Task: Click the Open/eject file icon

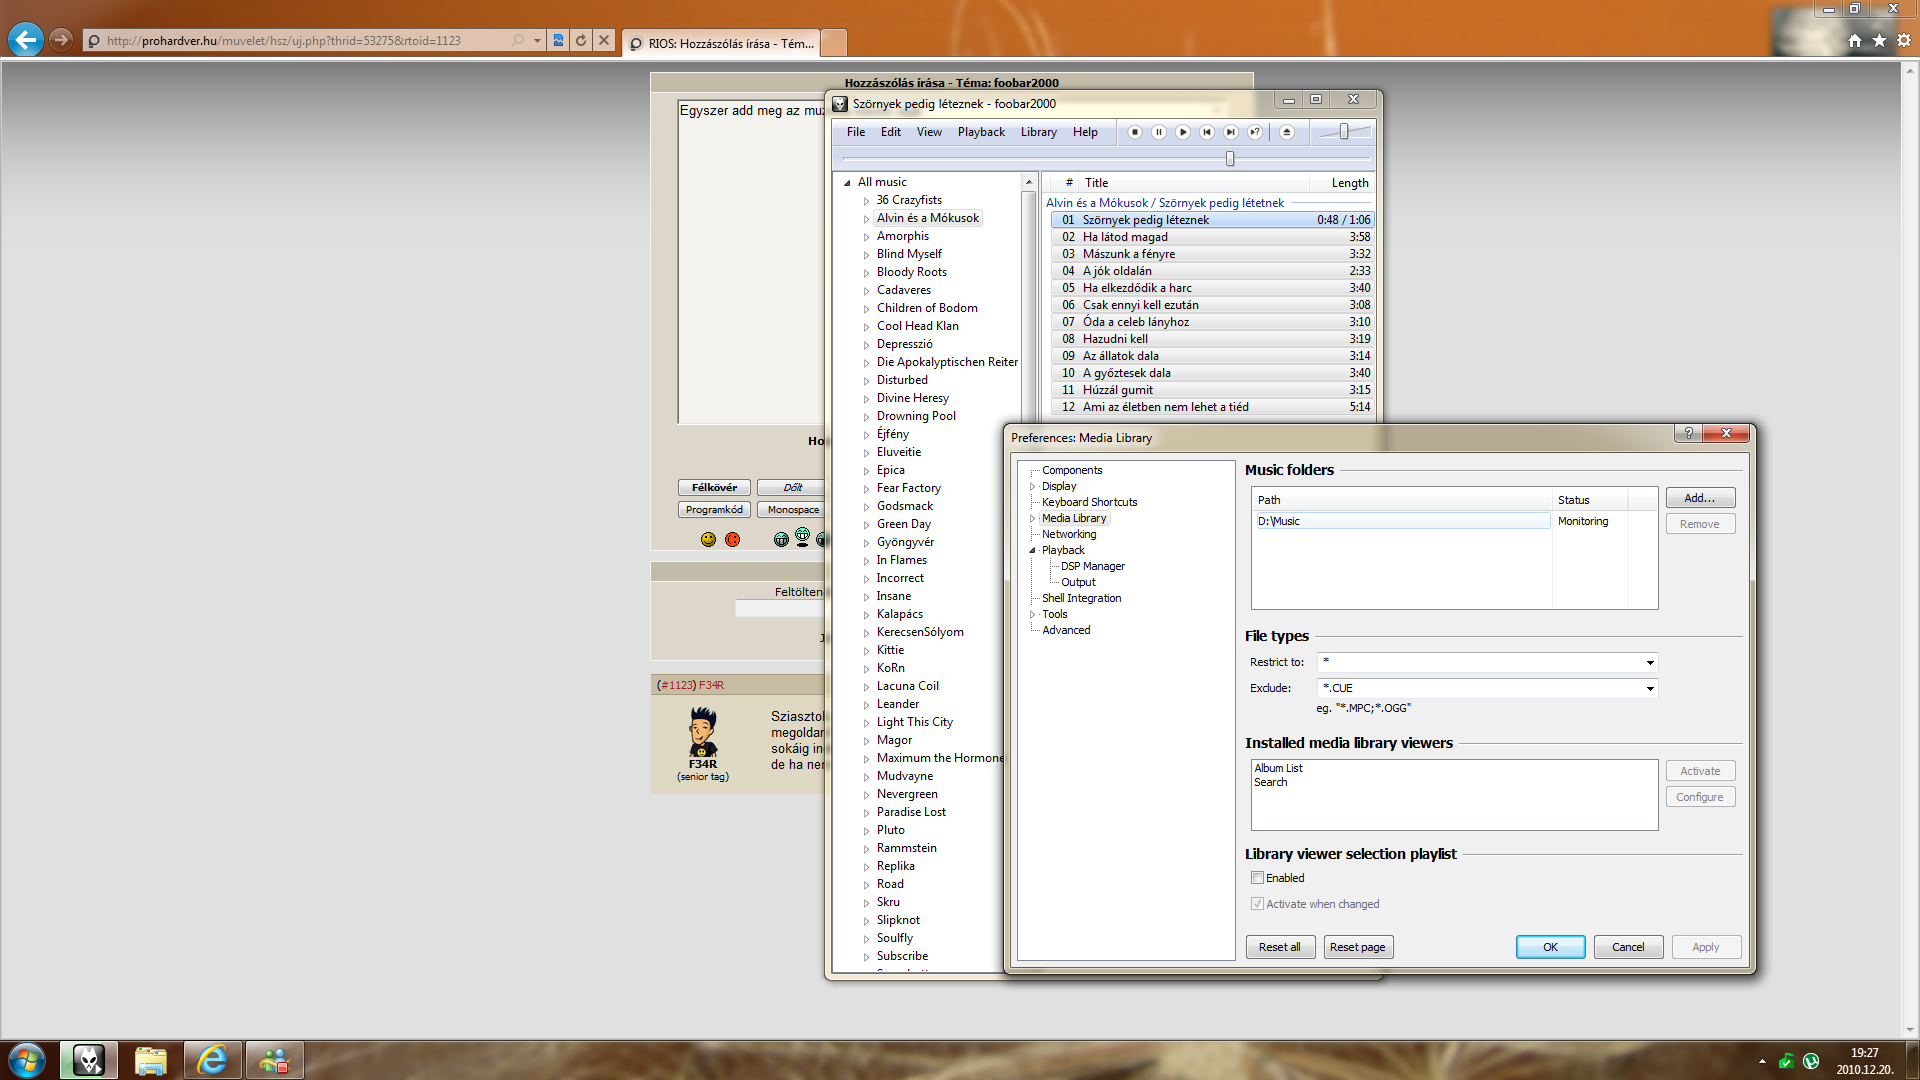Action: click(x=1287, y=132)
